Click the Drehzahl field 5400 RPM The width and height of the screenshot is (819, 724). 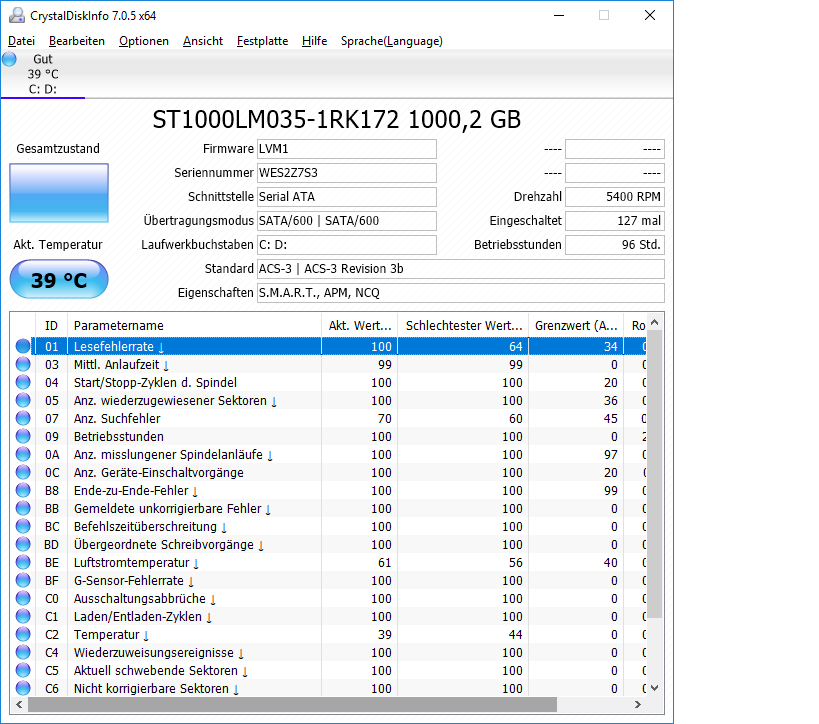[615, 197]
